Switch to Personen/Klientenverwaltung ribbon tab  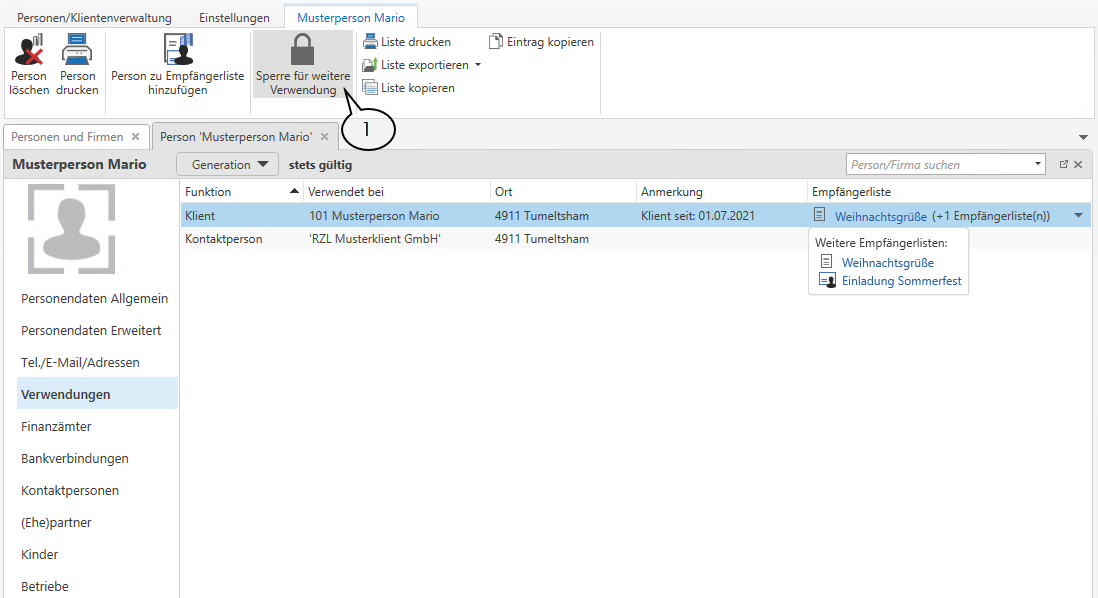tap(94, 18)
